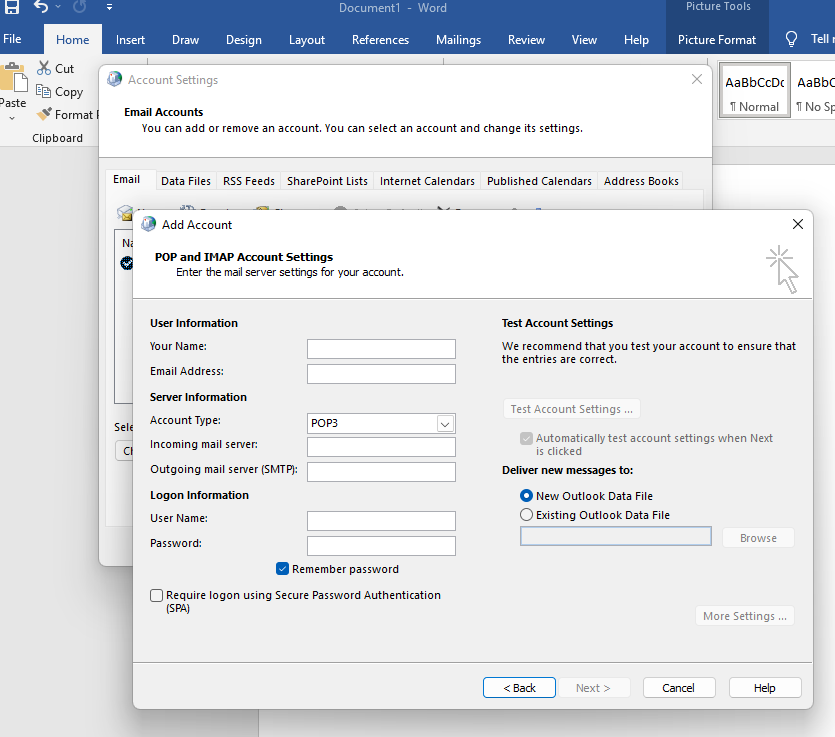This screenshot has width=835, height=737.
Task: Cancel the Add Account dialog
Action: pos(678,687)
